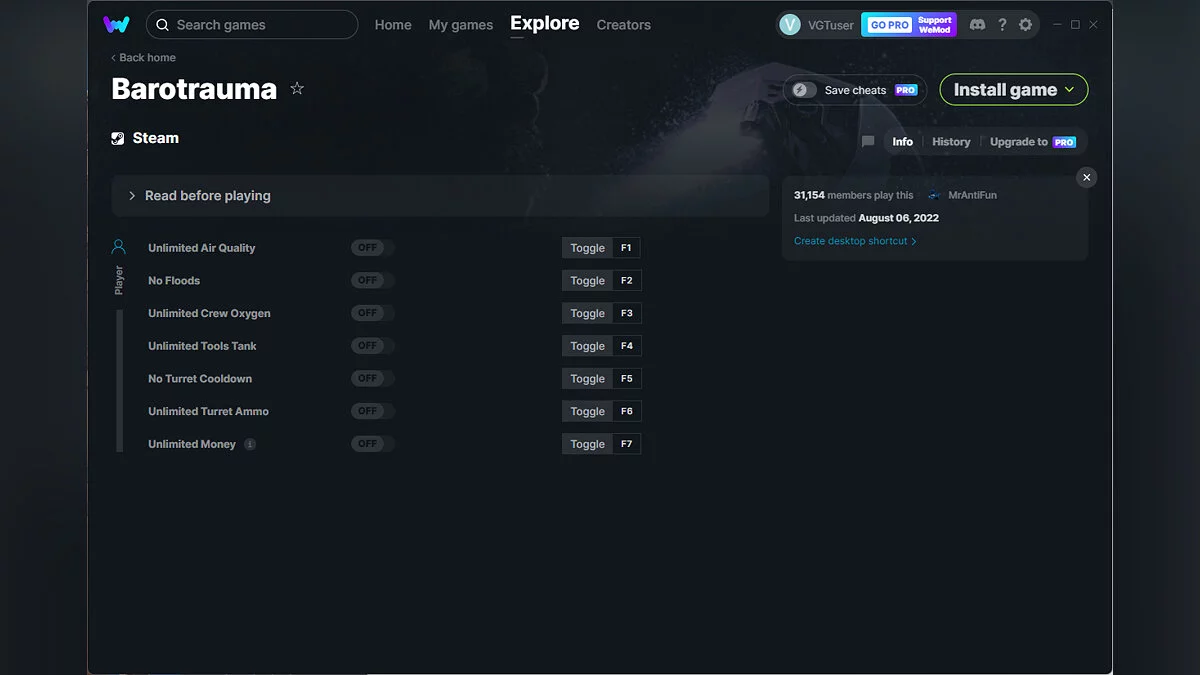Click the Unlimited Money info icon
Viewport: 1200px width, 675px height.
250,444
